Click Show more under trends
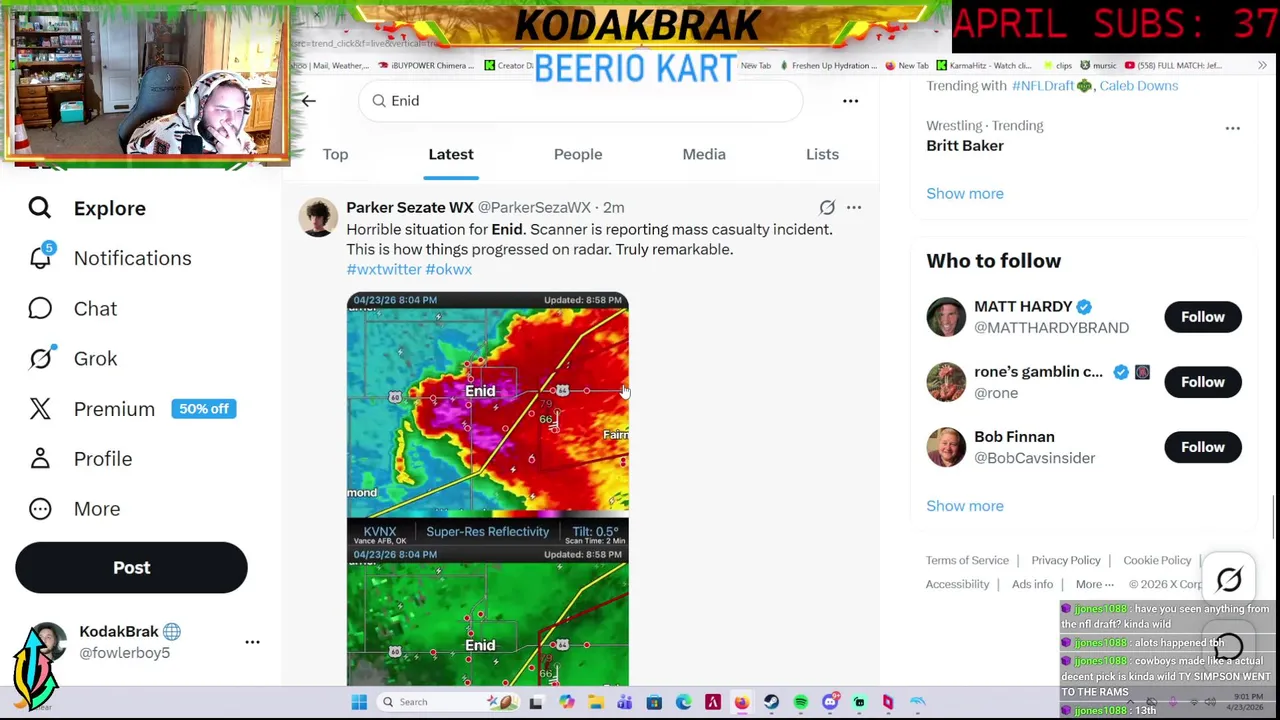 965,193
